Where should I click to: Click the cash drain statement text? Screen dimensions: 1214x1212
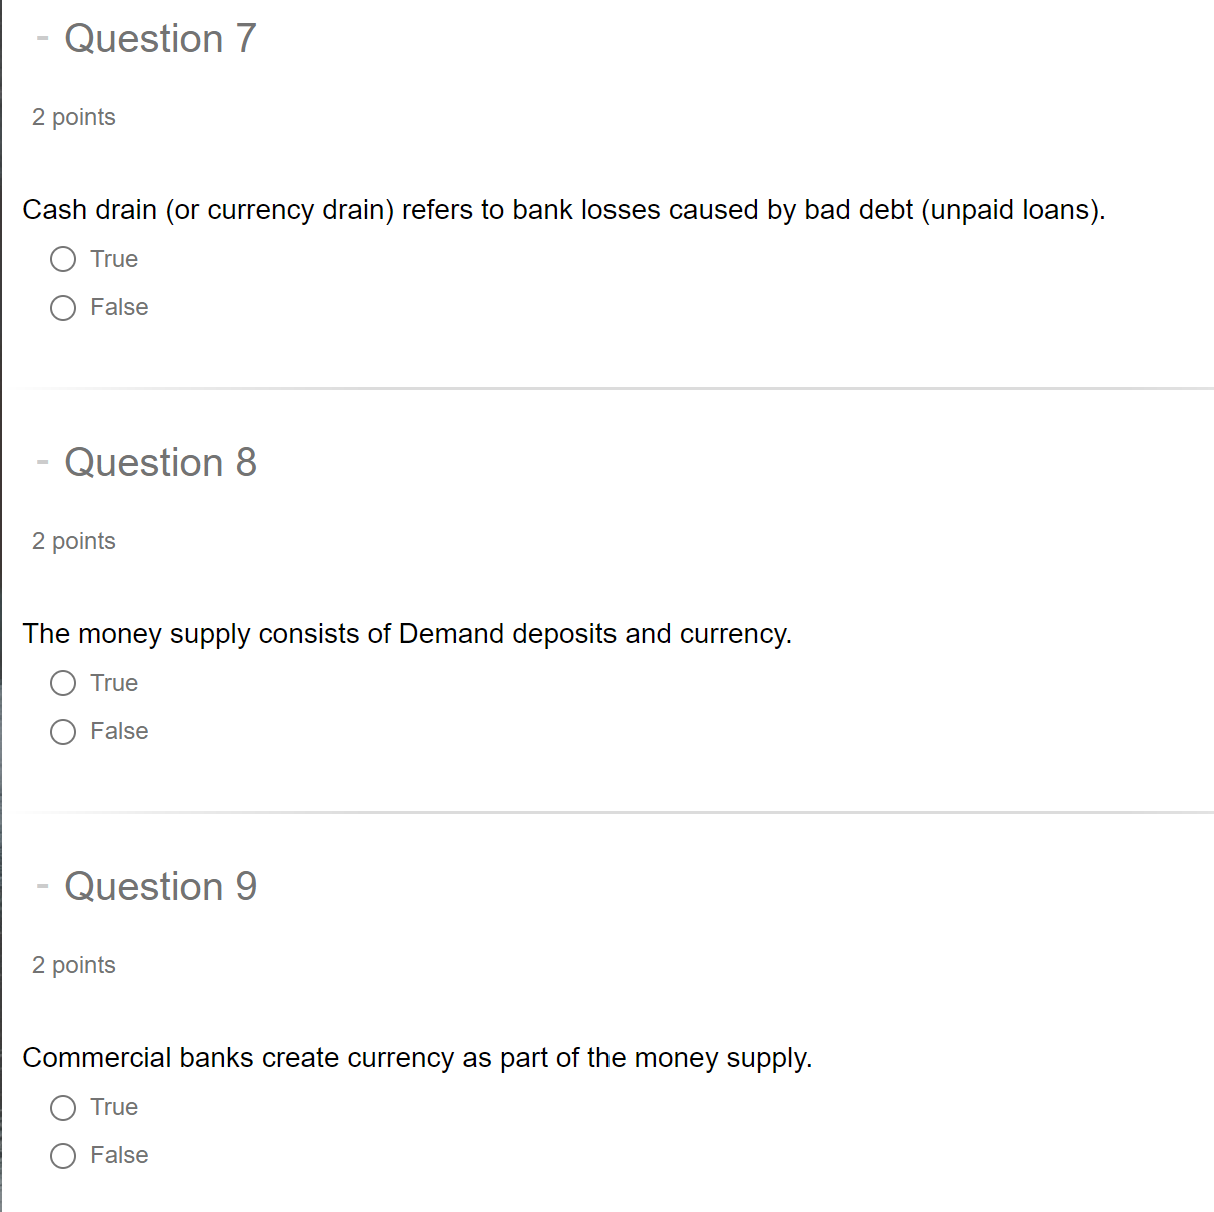(x=564, y=210)
